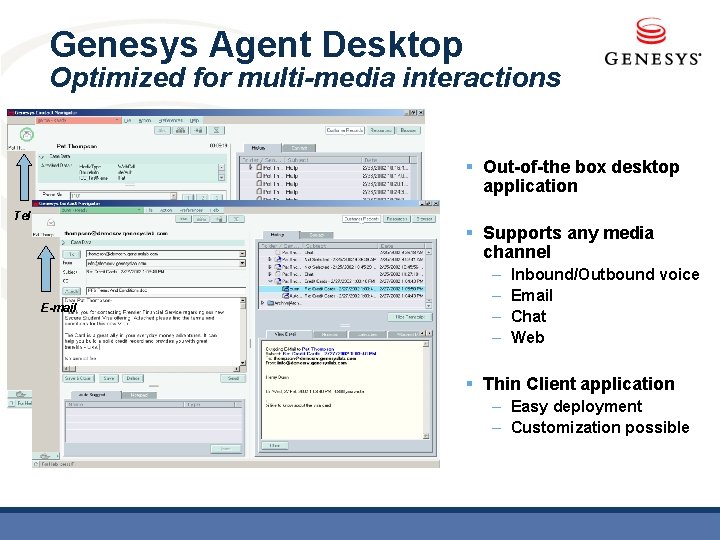Click the detail pane vertical scrollbar
The image size is (720, 540).
[426, 389]
